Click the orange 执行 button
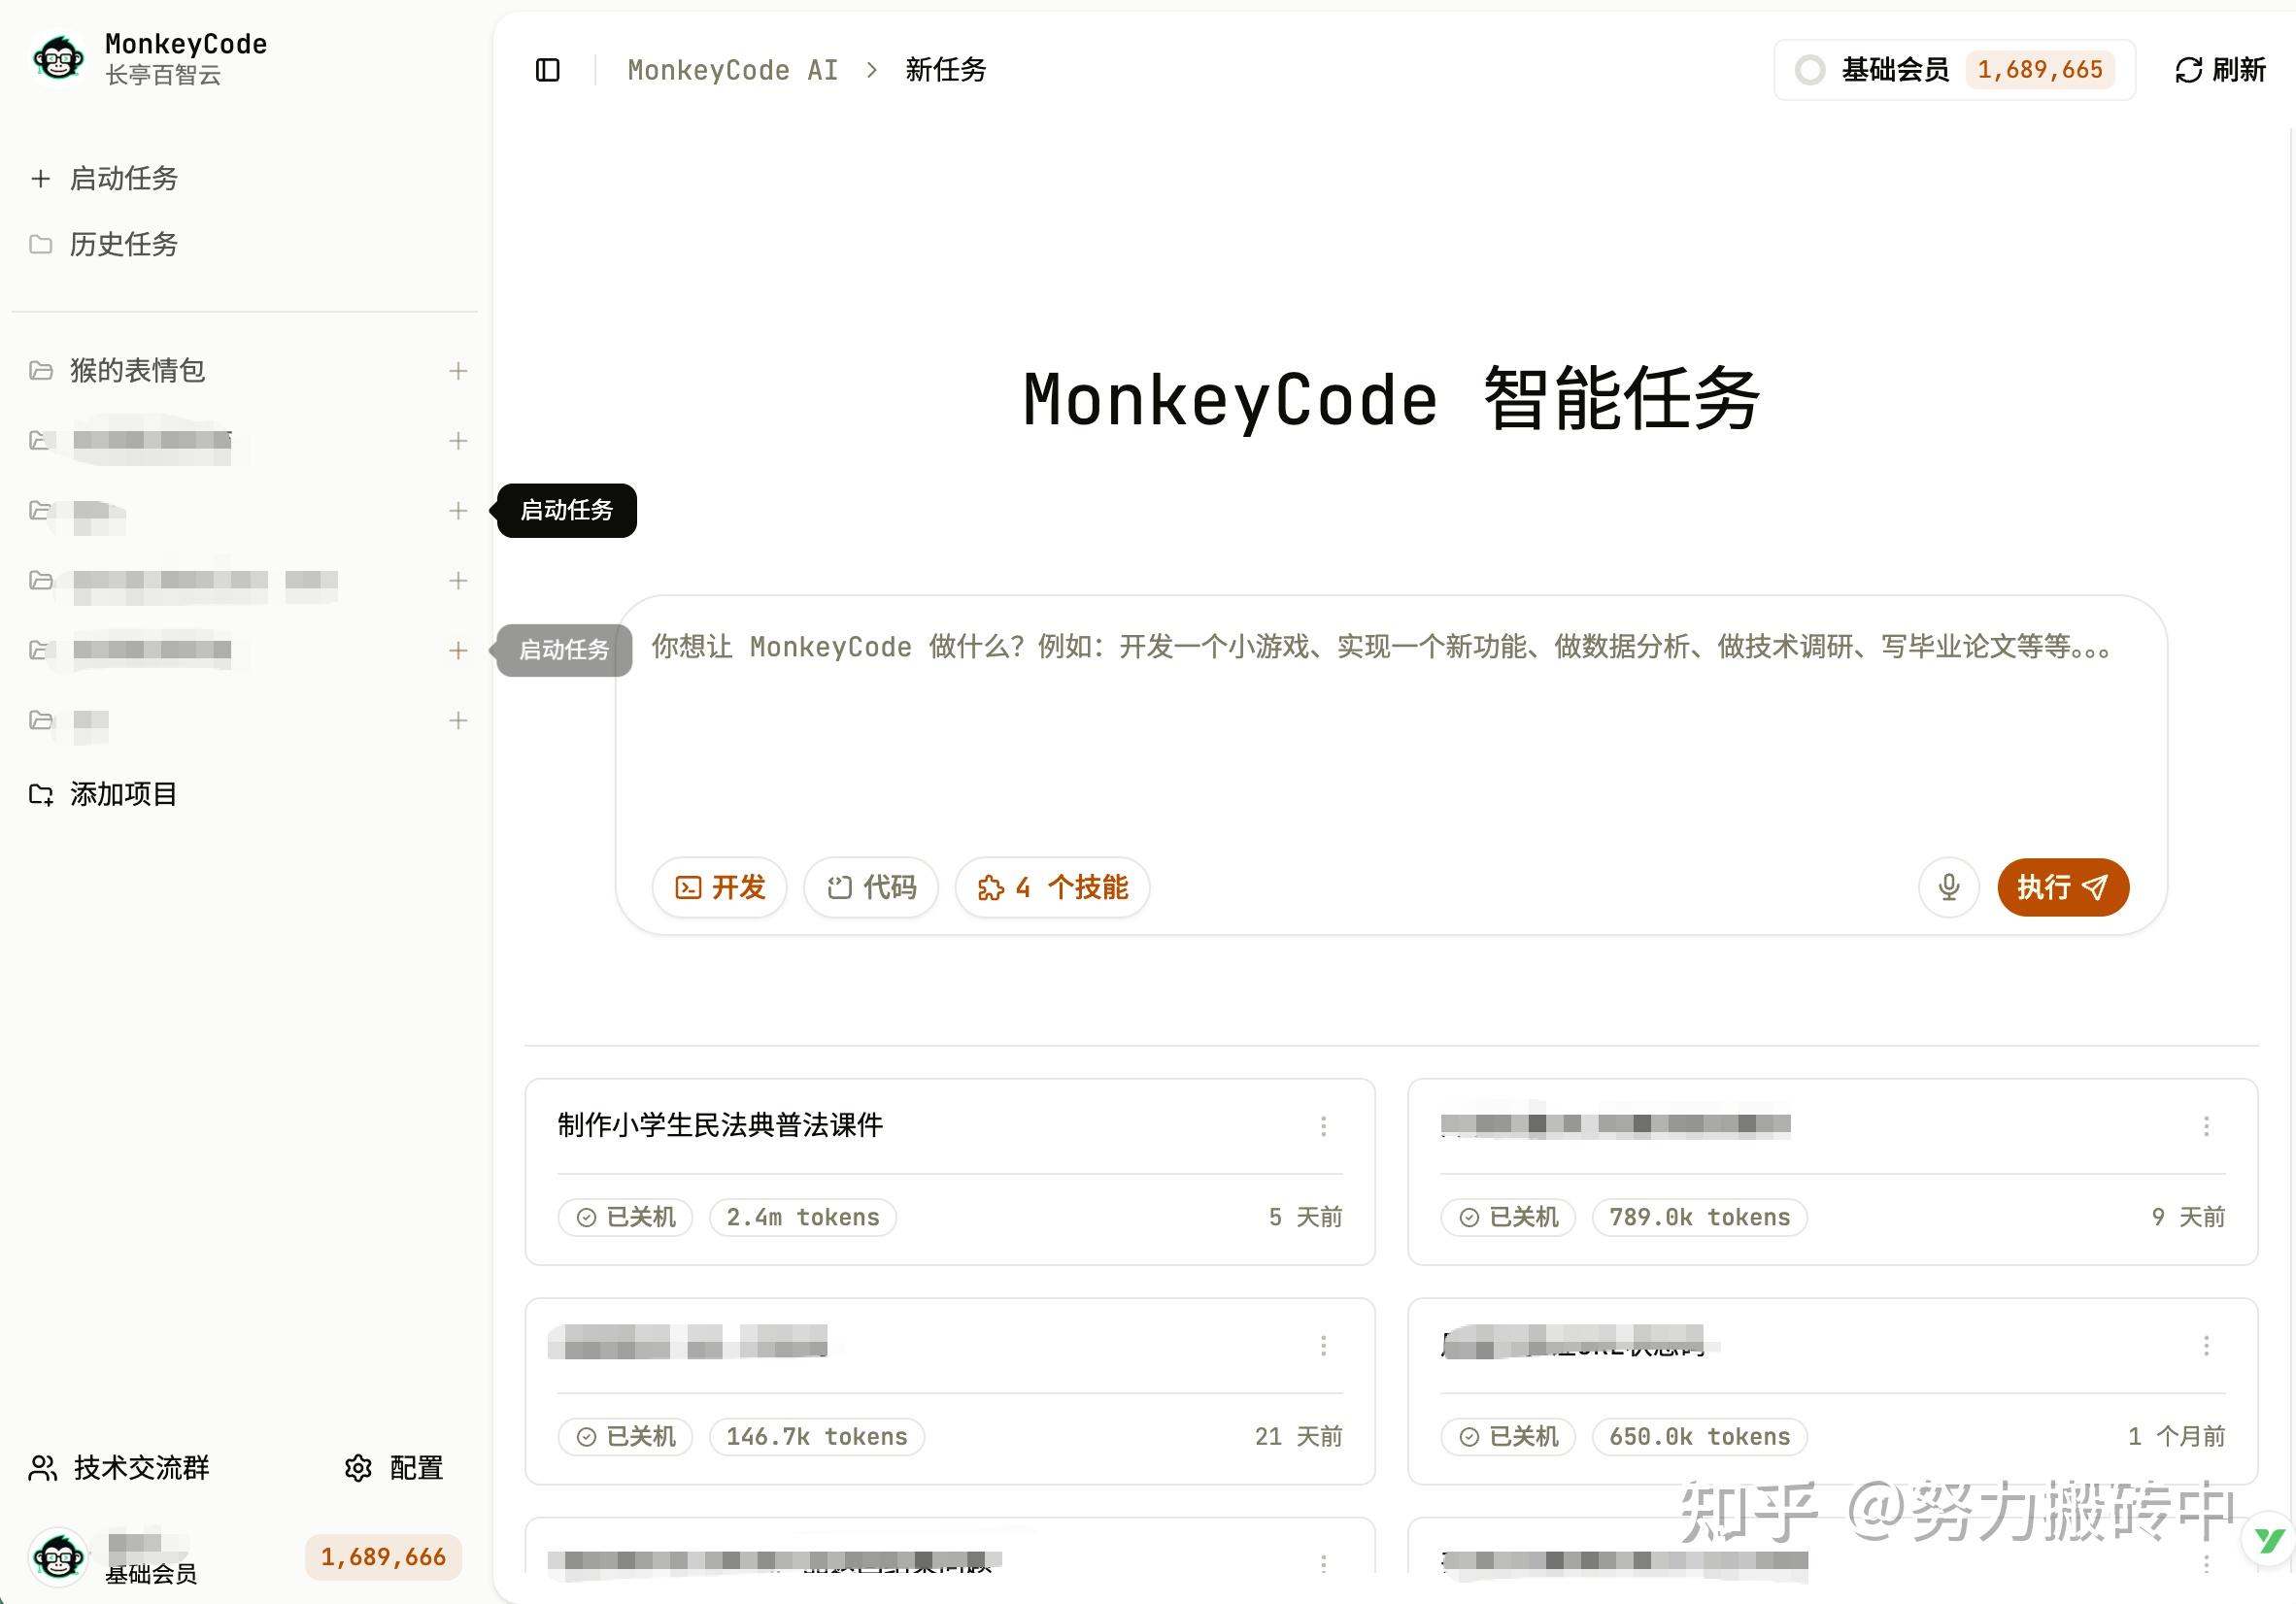Screen dimensions: 2296x1604 [x=2063, y=887]
